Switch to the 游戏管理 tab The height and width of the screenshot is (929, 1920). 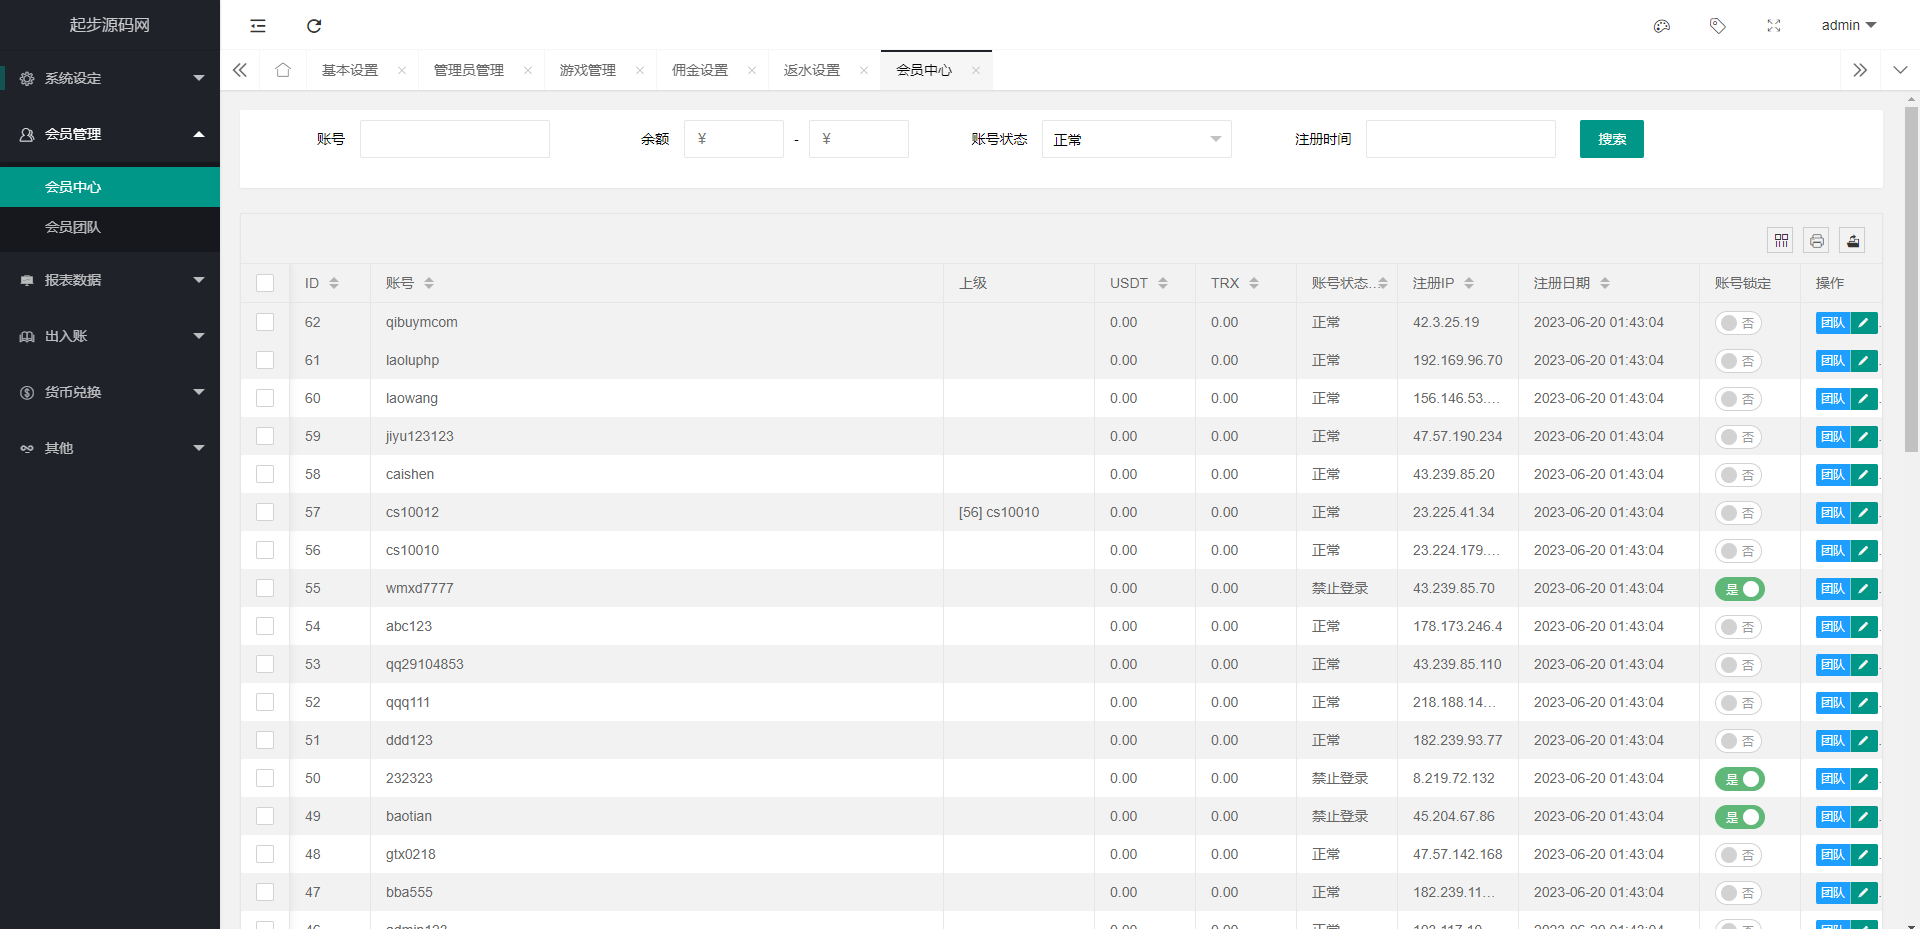[587, 70]
